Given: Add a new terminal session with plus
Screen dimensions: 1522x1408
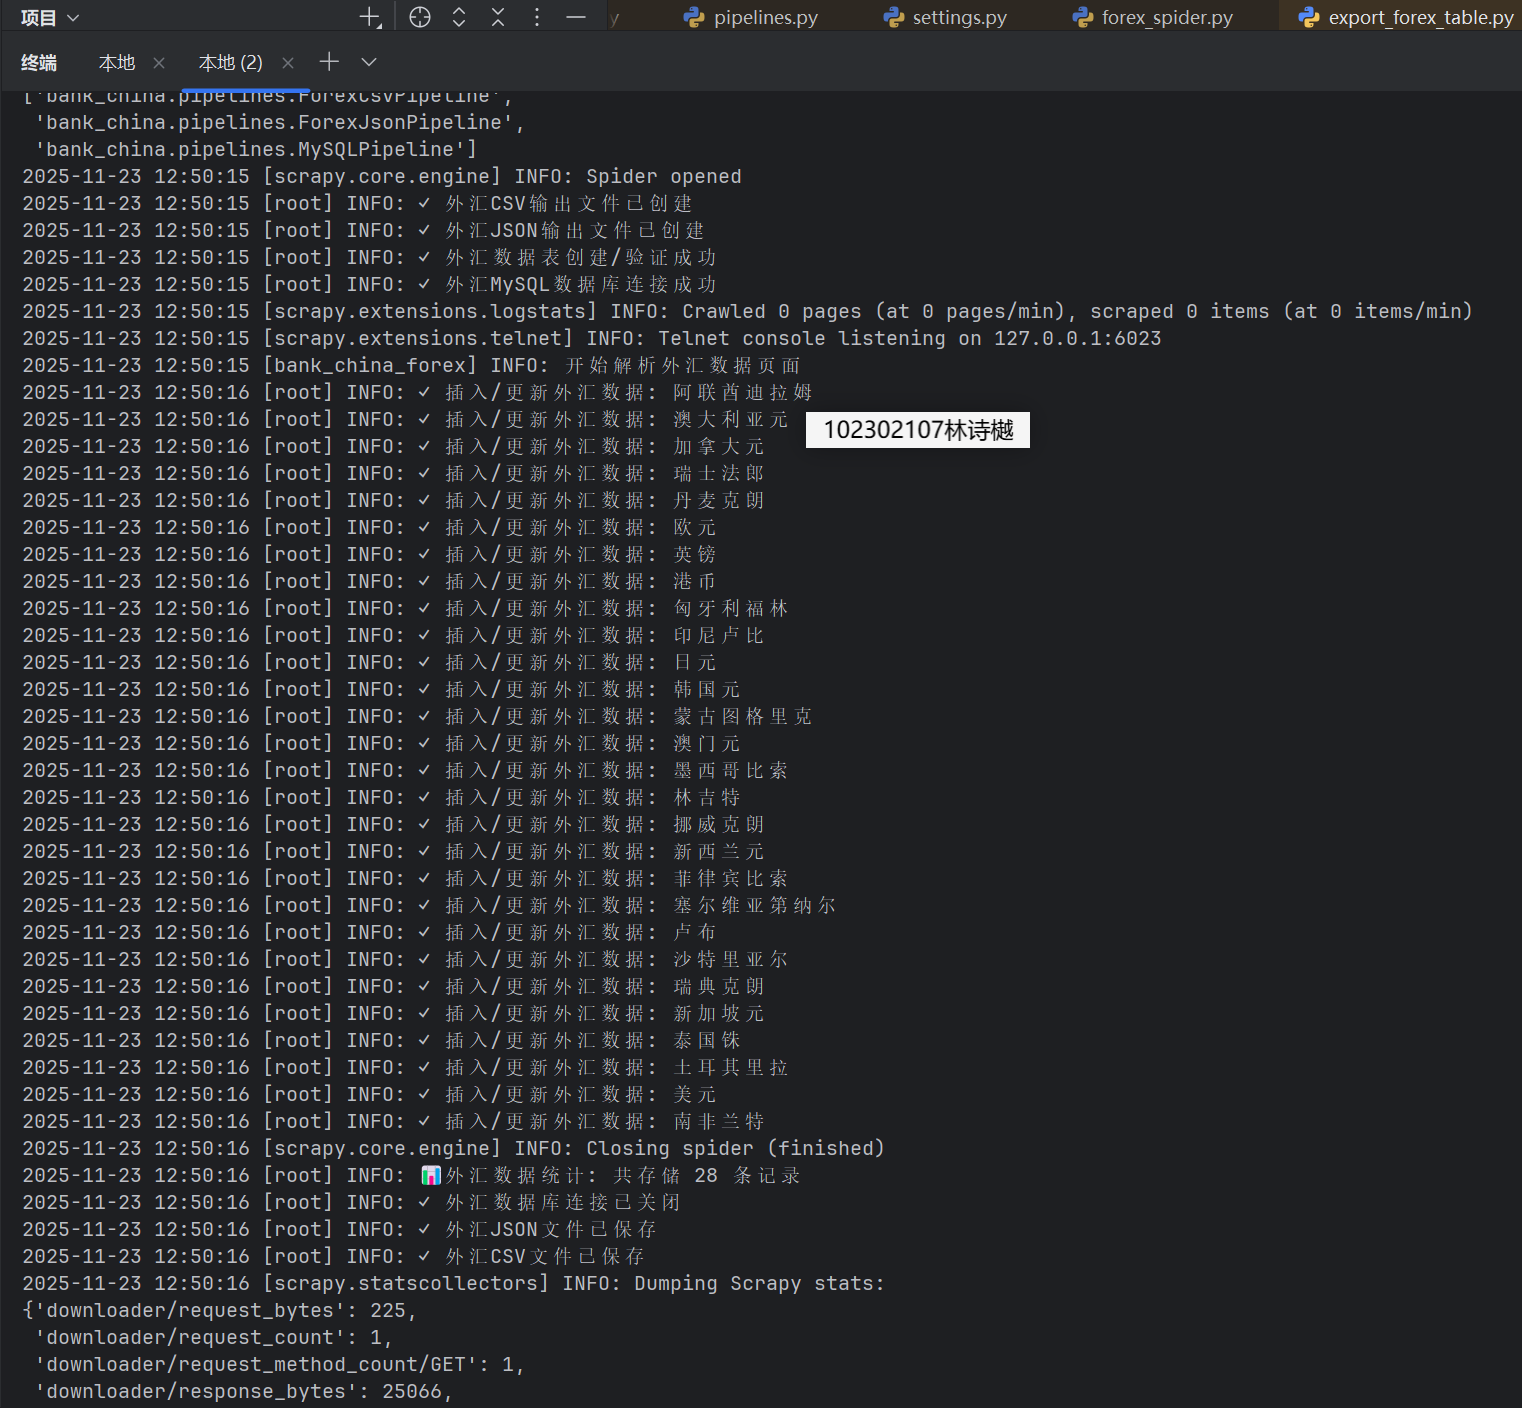Looking at the screenshot, I should point(329,62).
